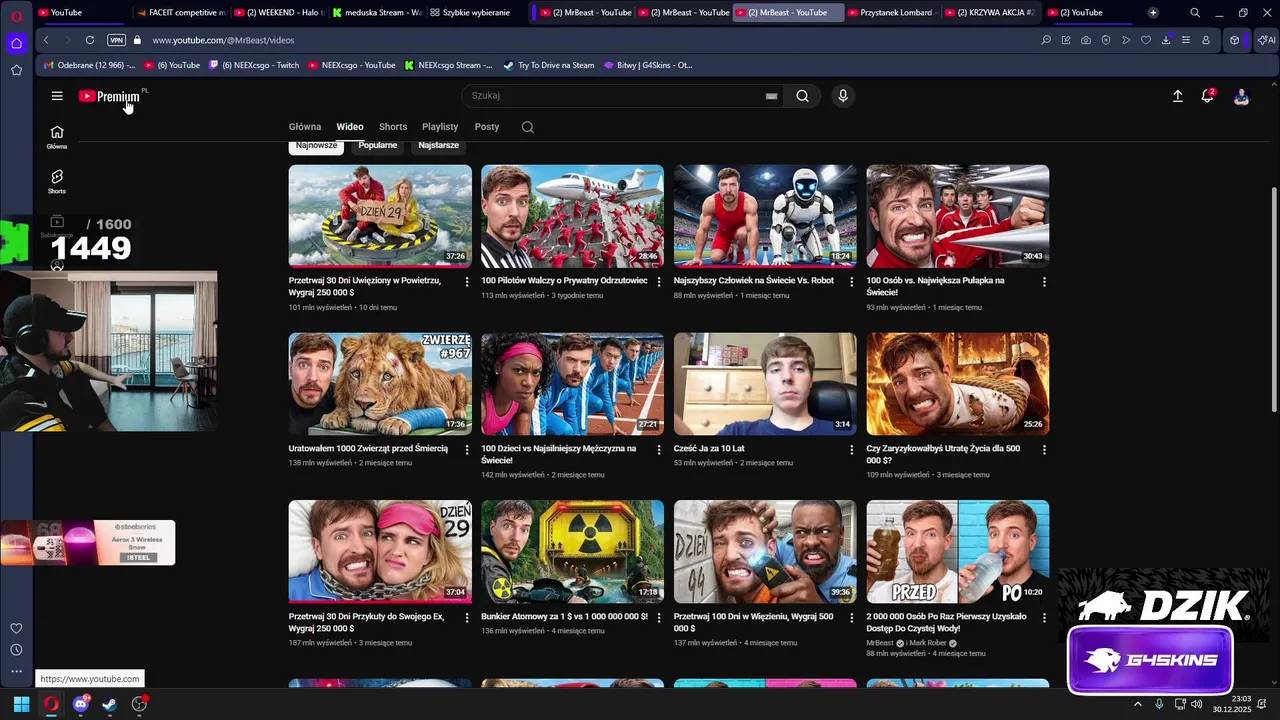Open Windows Start button on taskbar
Viewport: 1280px width, 720px height.
click(21, 704)
